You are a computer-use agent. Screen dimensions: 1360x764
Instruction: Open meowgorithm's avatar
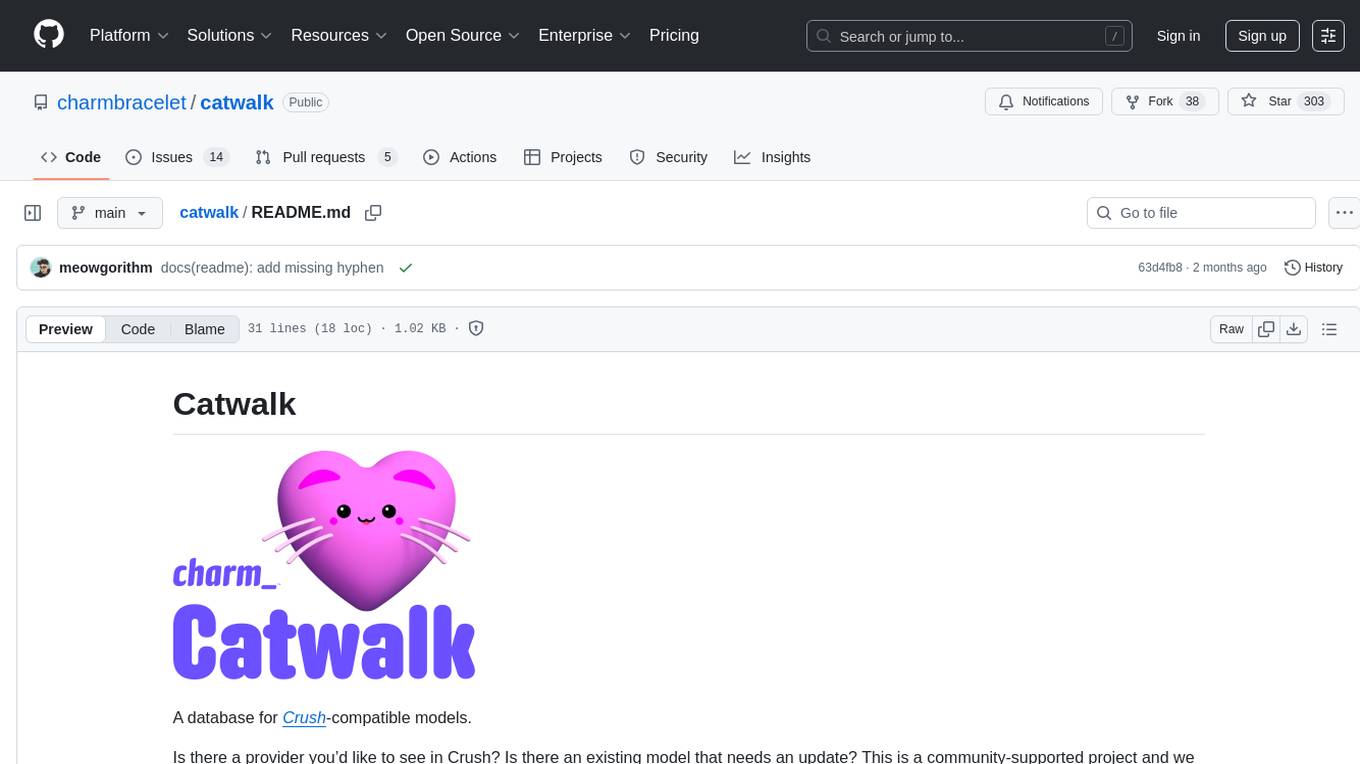click(41, 268)
